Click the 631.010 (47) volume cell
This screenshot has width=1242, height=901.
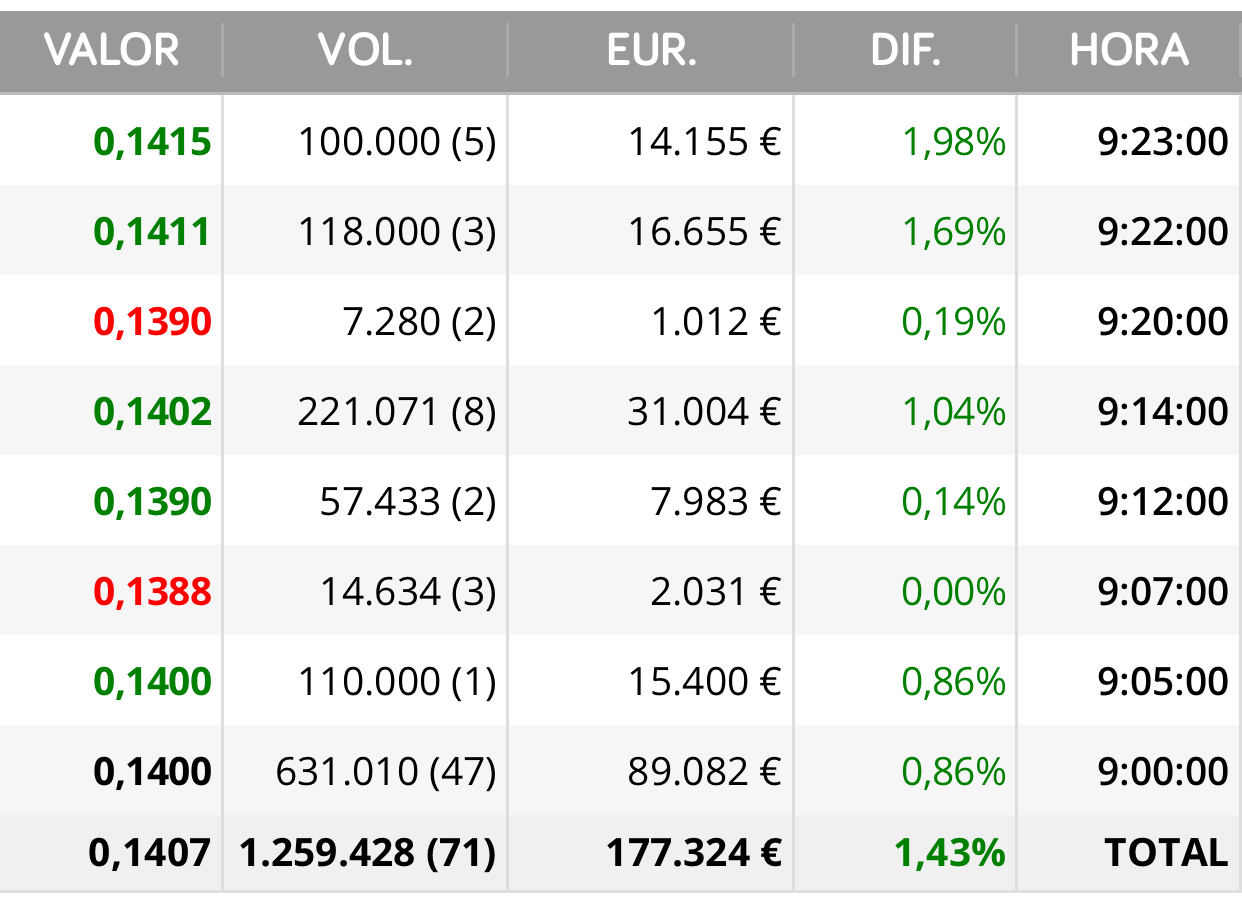(x=386, y=772)
